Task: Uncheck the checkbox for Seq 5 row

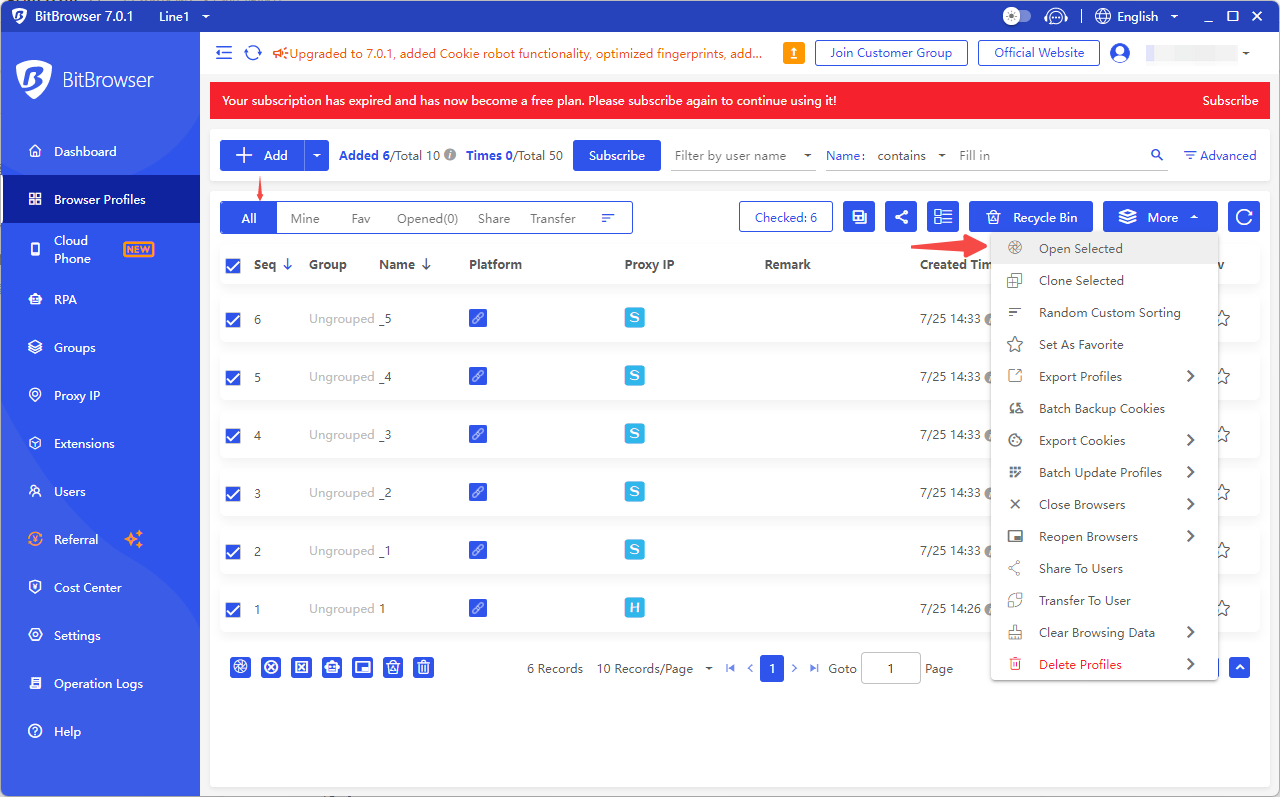Action: pos(233,378)
